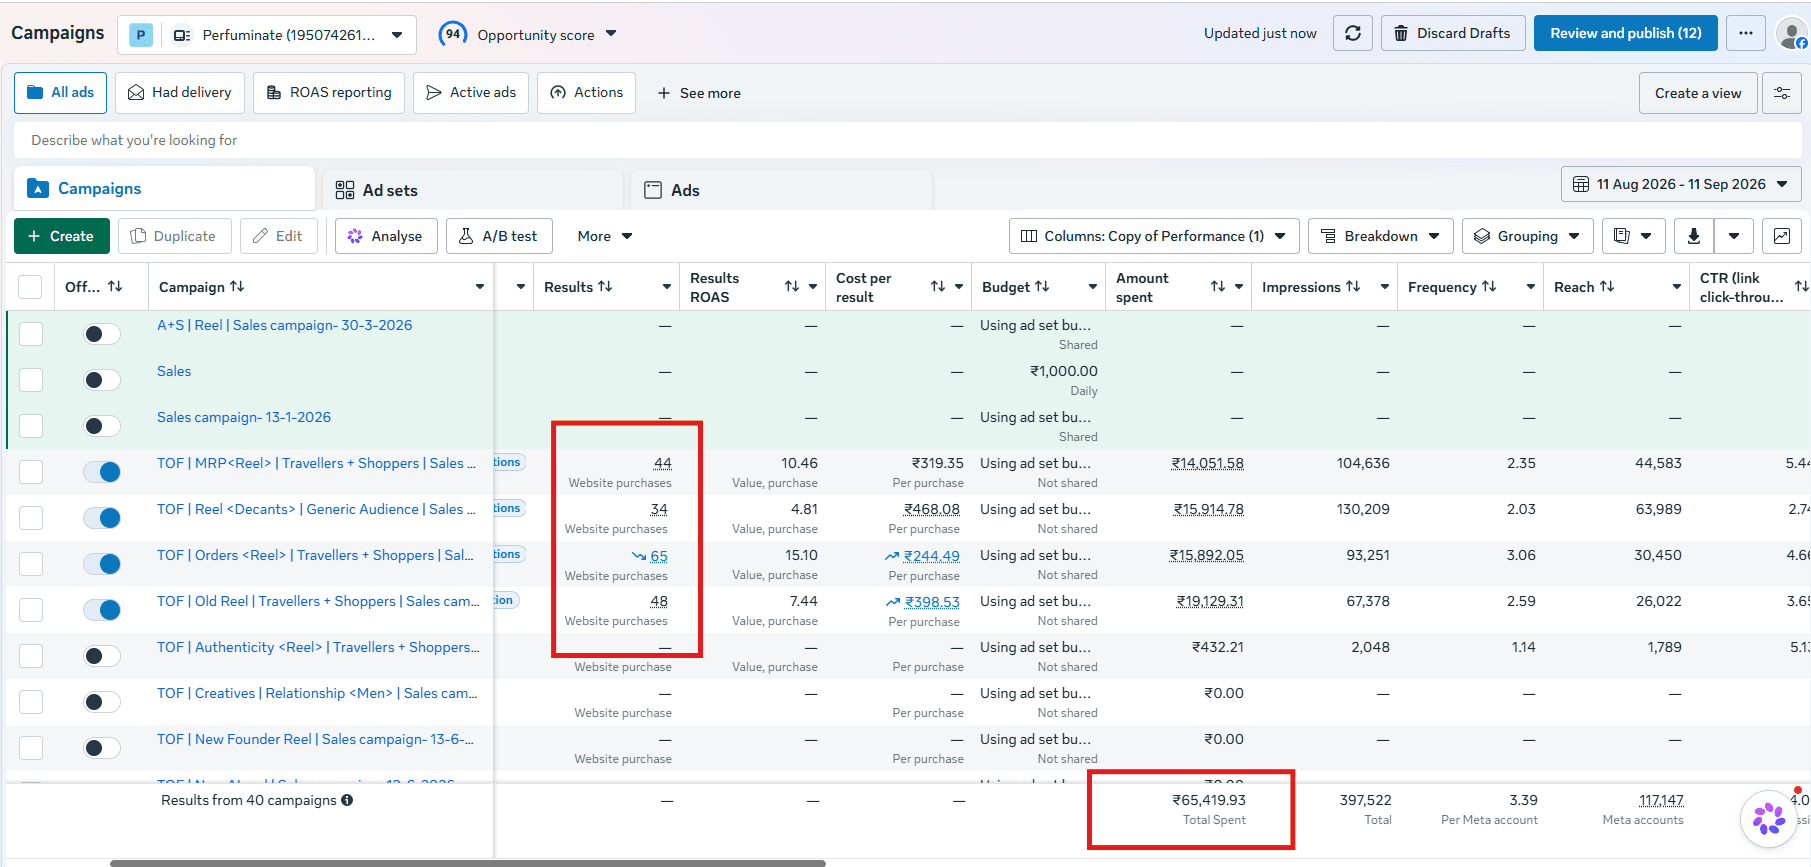Sort by Impressions column arrows
The width and height of the screenshot is (1811, 867).
pyautogui.click(x=1352, y=287)
